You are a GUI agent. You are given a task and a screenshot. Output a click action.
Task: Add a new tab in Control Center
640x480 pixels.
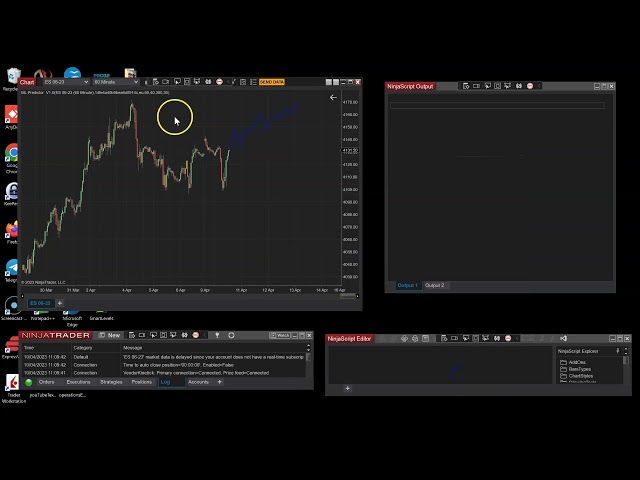click(x=220, y=382)
